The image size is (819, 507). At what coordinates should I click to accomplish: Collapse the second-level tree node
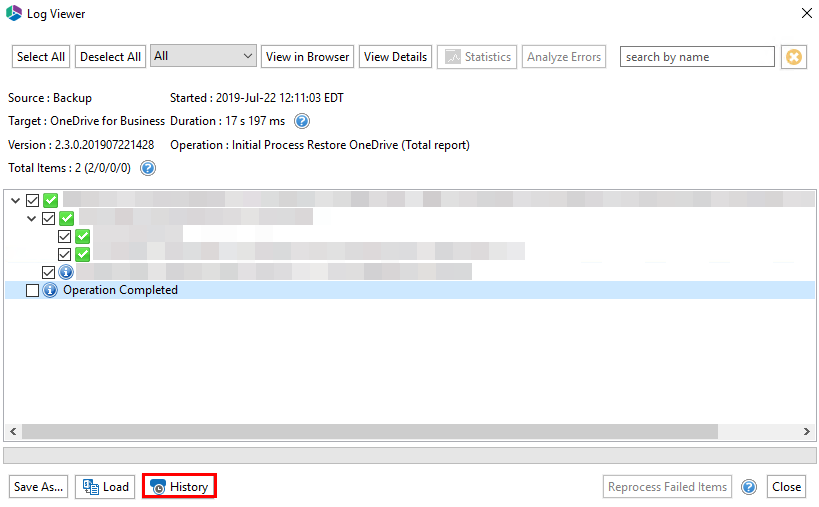(x=31, y=218)
